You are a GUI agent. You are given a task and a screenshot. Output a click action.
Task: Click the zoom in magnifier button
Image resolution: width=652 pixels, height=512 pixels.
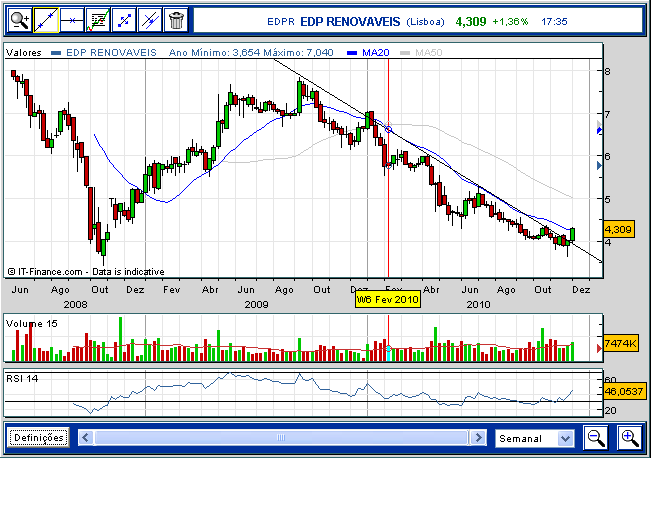point(630,438)
